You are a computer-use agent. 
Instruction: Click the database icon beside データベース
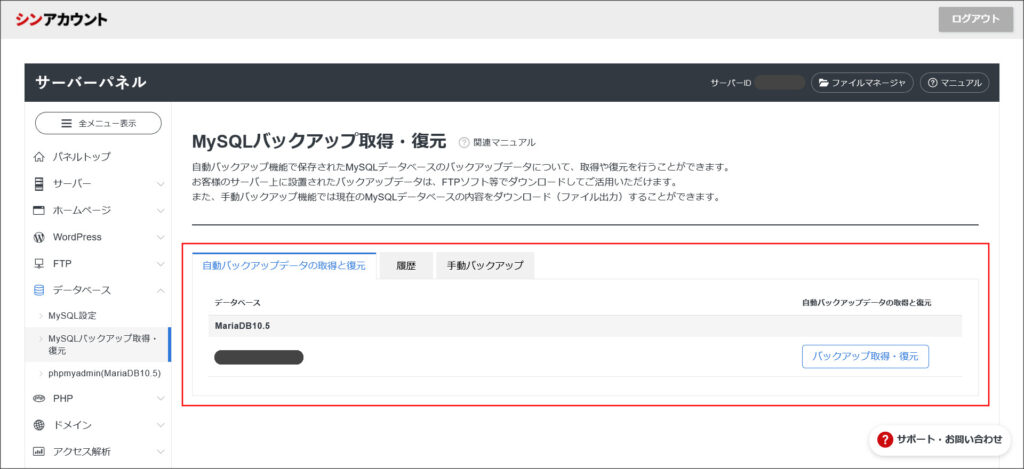point(39,290)
